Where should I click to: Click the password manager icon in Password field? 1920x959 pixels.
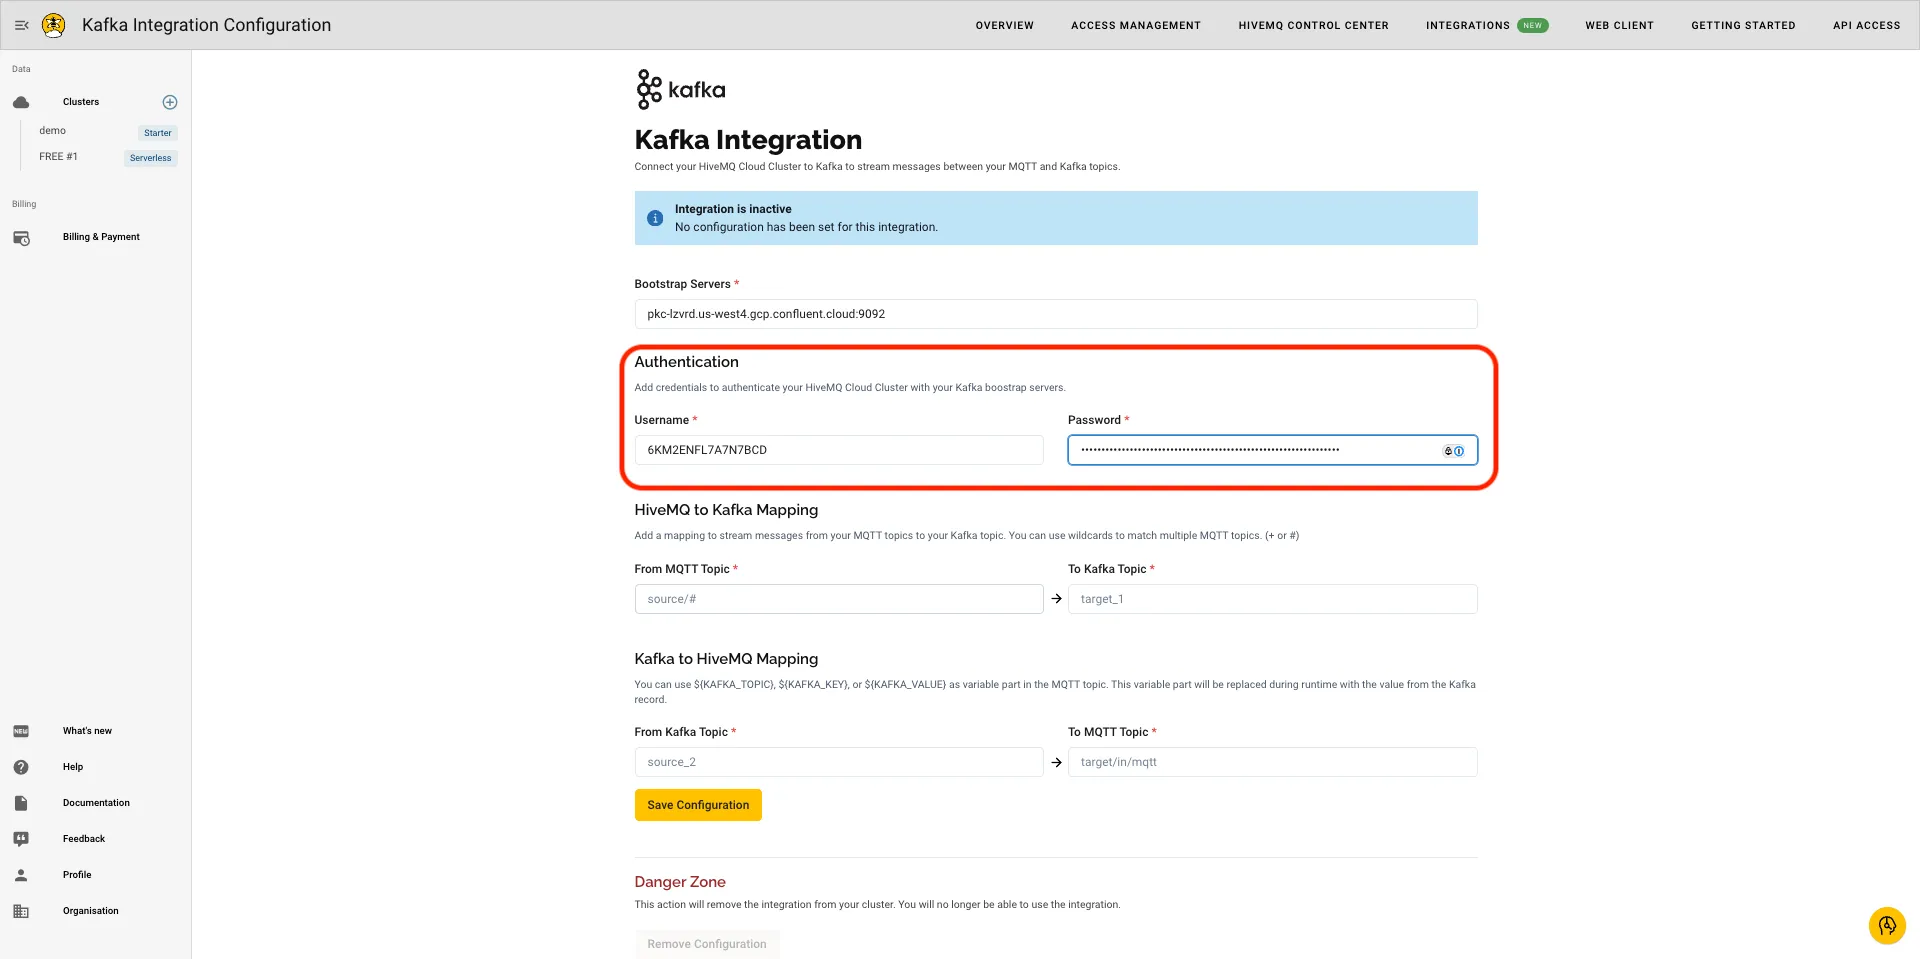point(1453,451)
